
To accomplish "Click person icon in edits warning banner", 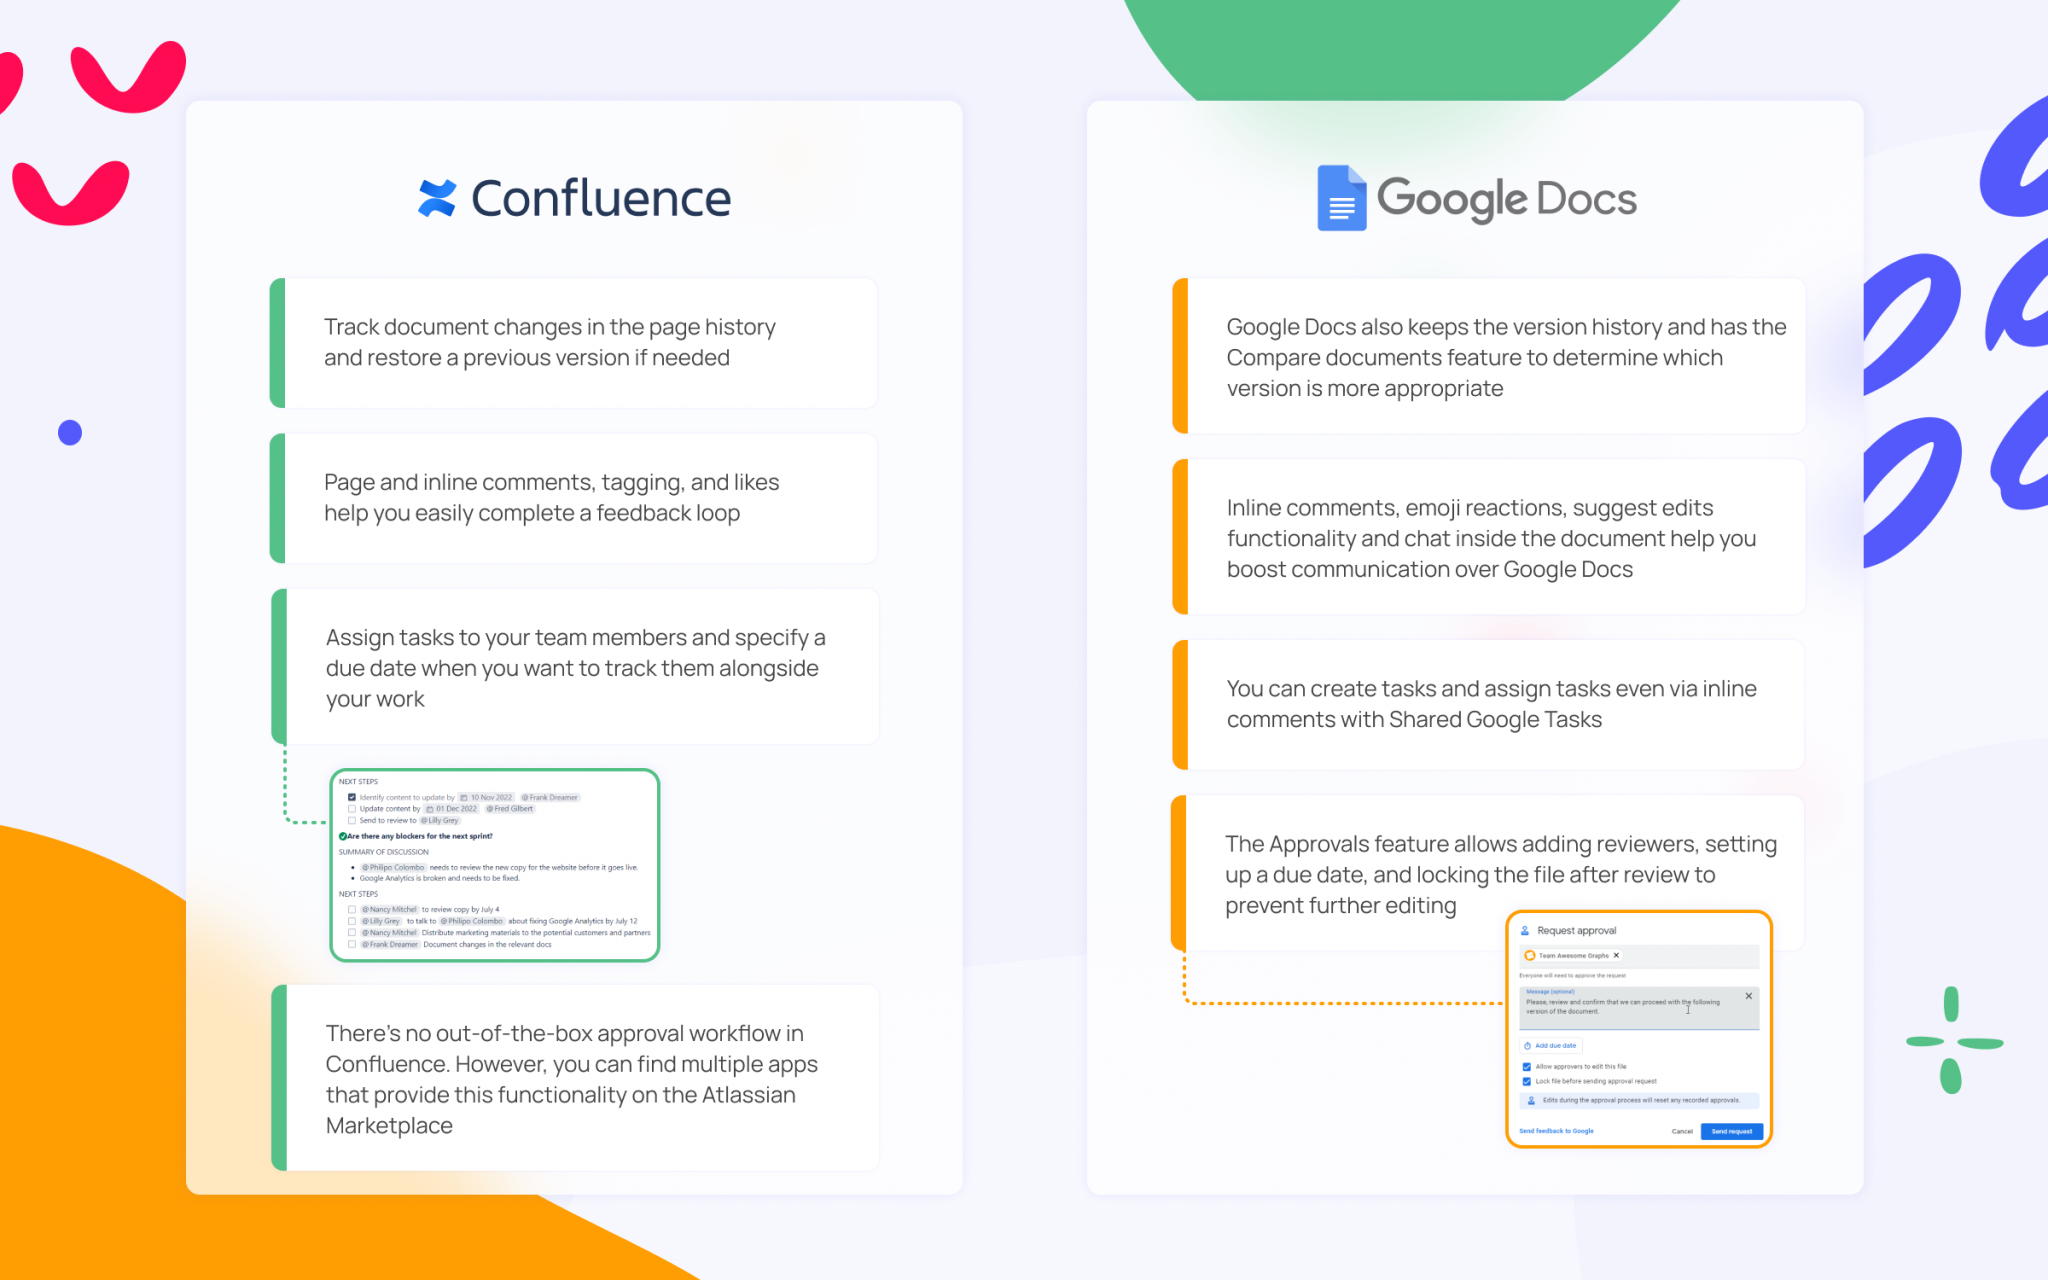I will pyautogui.click(x=1531, y=1100).
